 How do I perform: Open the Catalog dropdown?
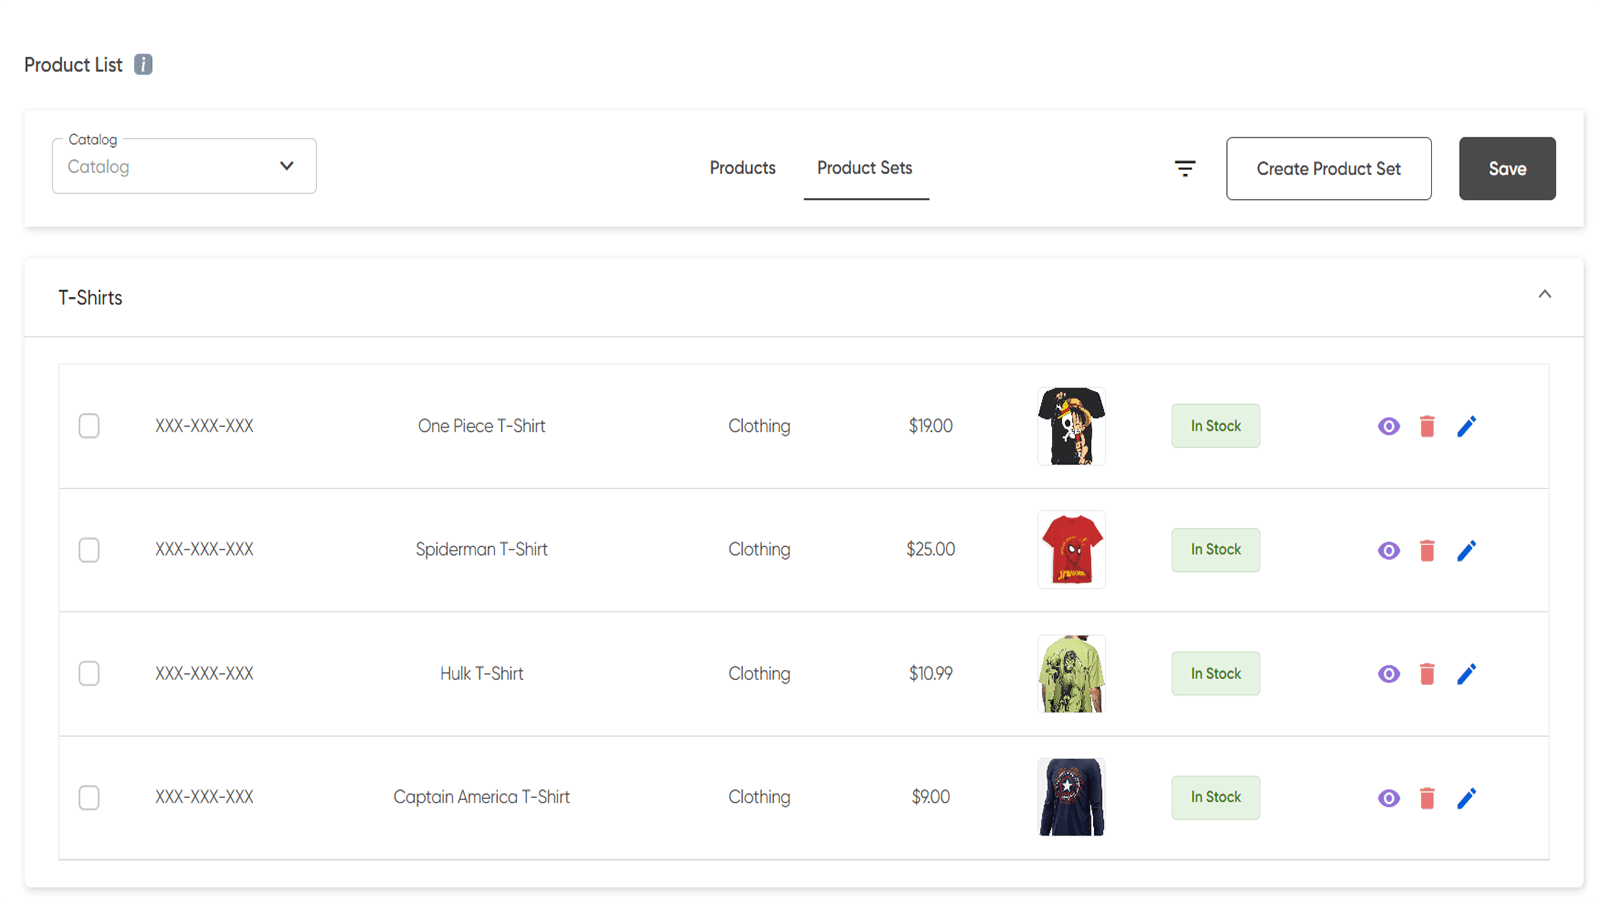184,167
